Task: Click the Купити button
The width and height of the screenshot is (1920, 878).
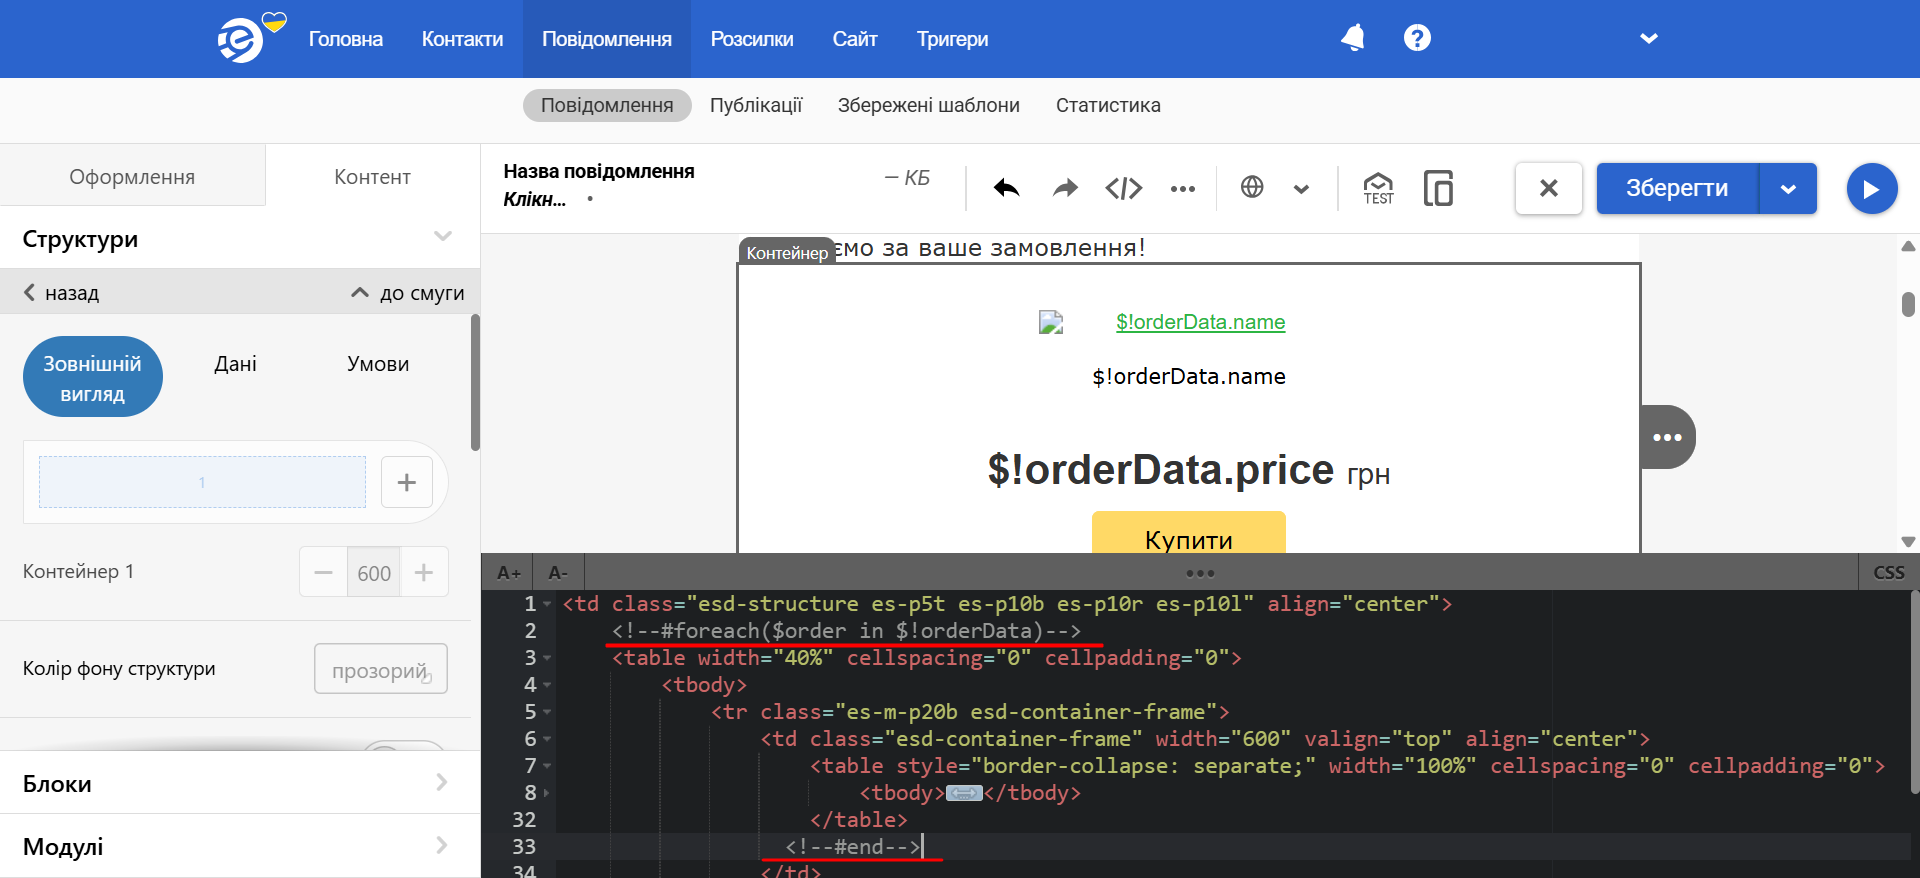Action: [x=1188, y=532]
